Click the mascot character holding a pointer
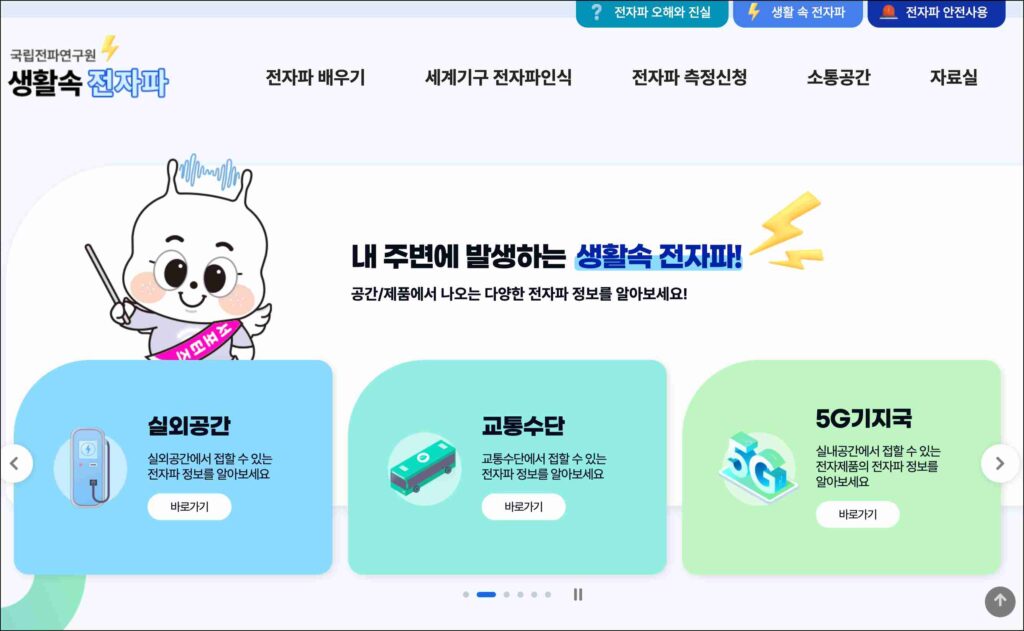This screenshot has height=631, width=1024. pyautogui.click(x=184, y=258)
